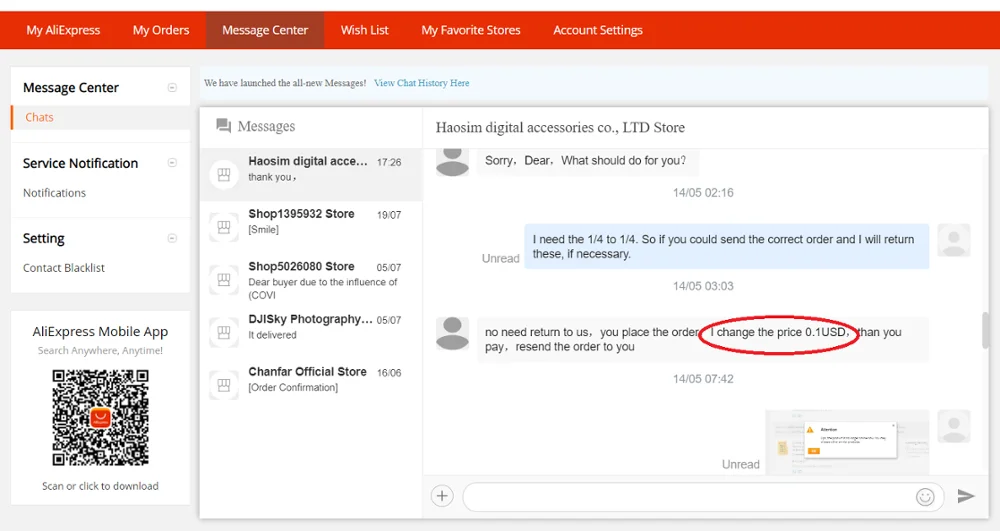Click View Chat History Here link
The height and width of the screenshot is (531, 1000).
pos(422,83)
